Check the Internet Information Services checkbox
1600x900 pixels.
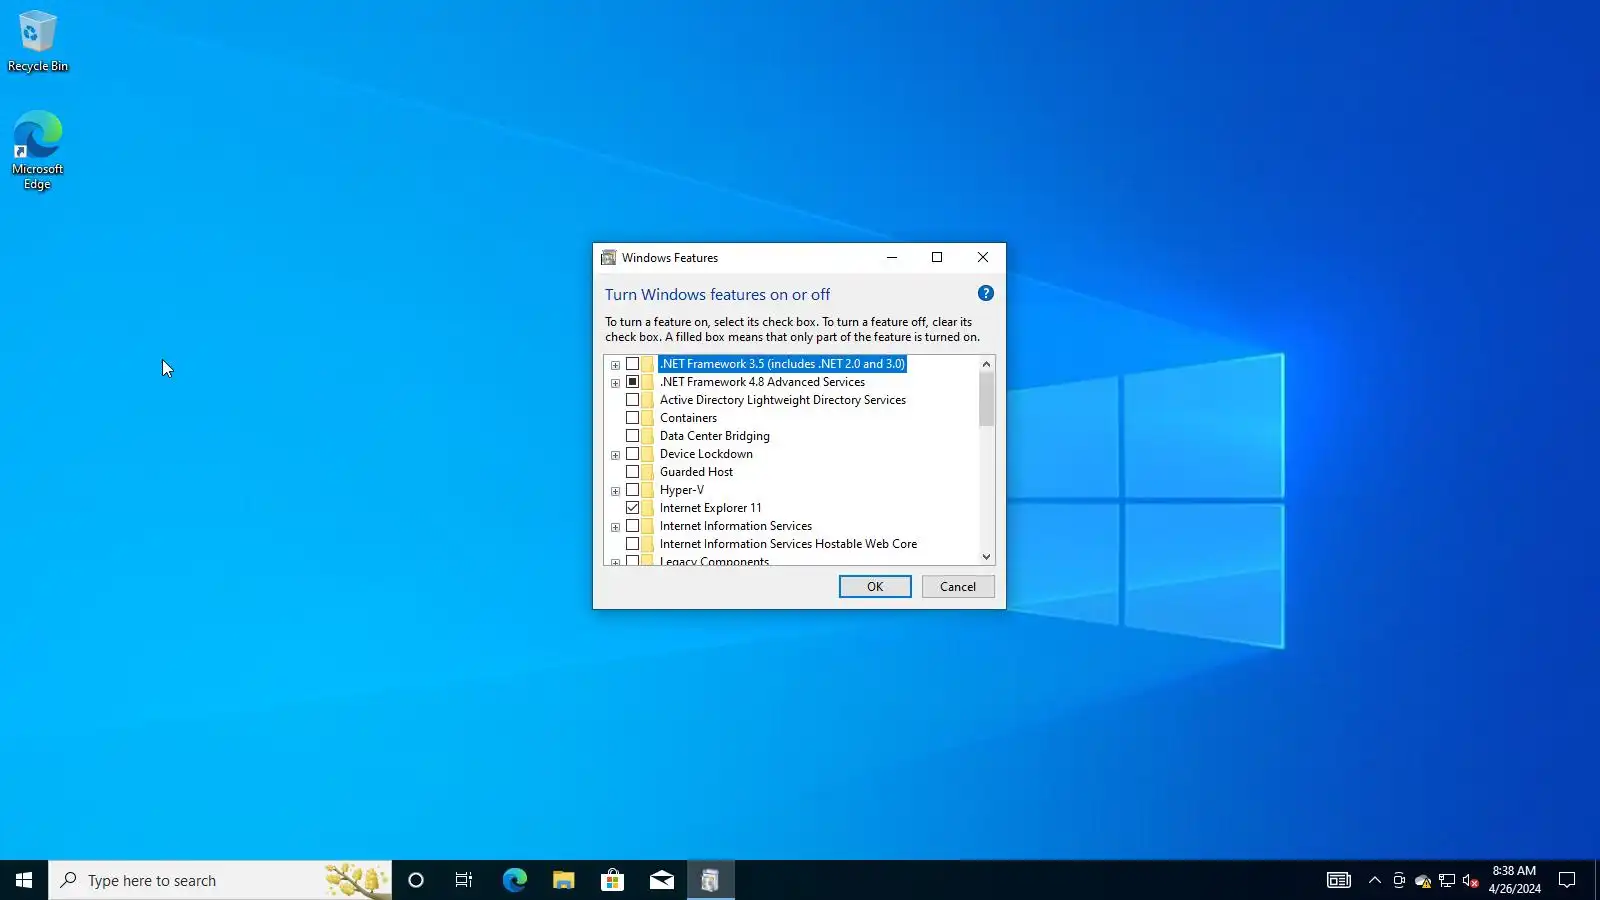[632, 526]
